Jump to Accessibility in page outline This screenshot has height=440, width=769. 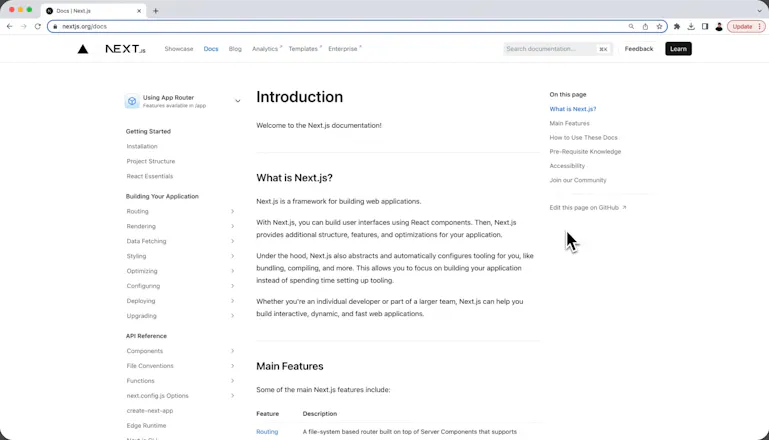coord(567,166)
